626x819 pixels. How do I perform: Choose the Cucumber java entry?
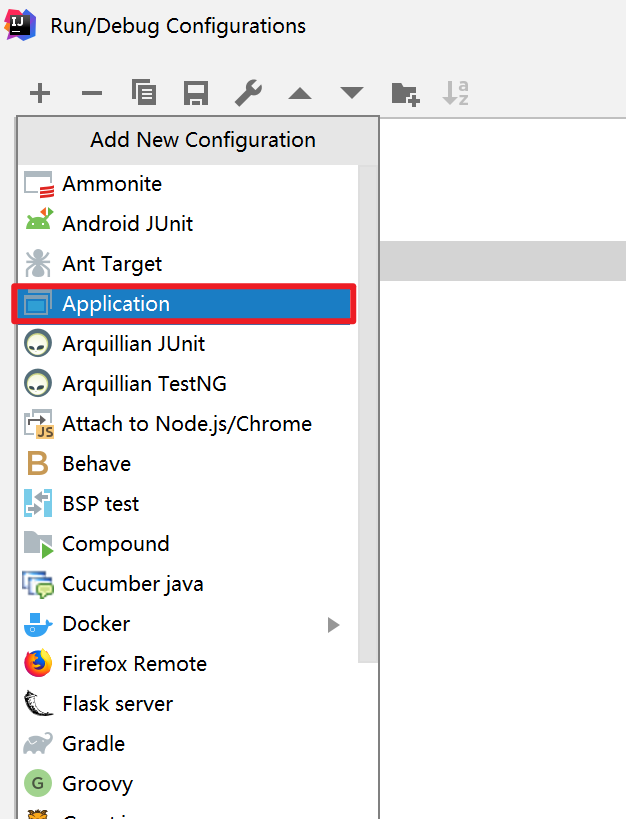(x=133, y=584)
